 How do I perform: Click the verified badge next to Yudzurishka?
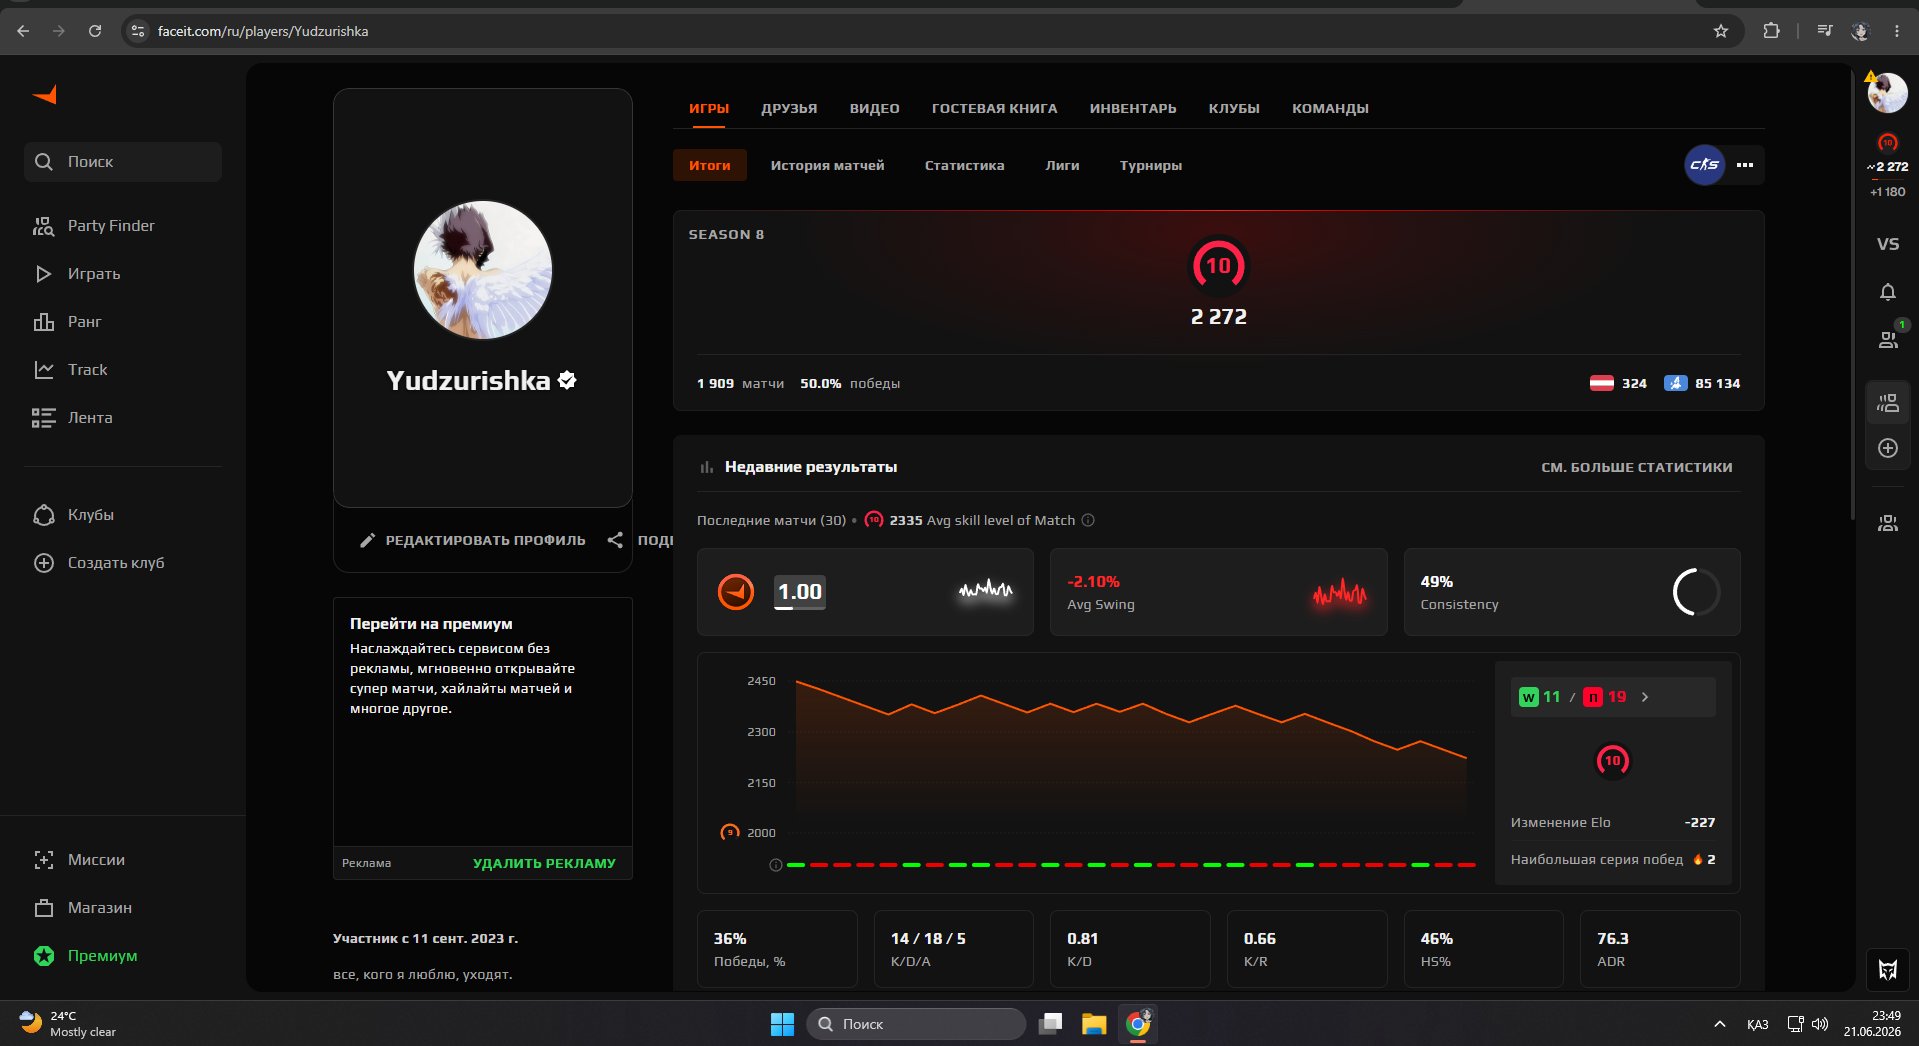[567, 380]
